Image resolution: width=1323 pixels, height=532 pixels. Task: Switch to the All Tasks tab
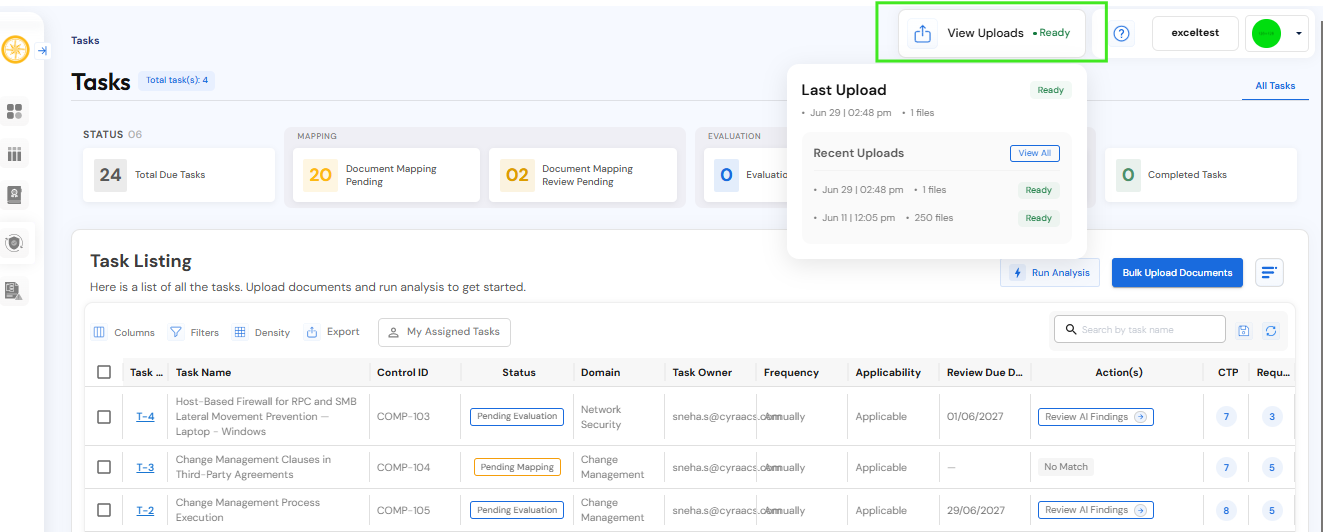tap(1275, 86)
